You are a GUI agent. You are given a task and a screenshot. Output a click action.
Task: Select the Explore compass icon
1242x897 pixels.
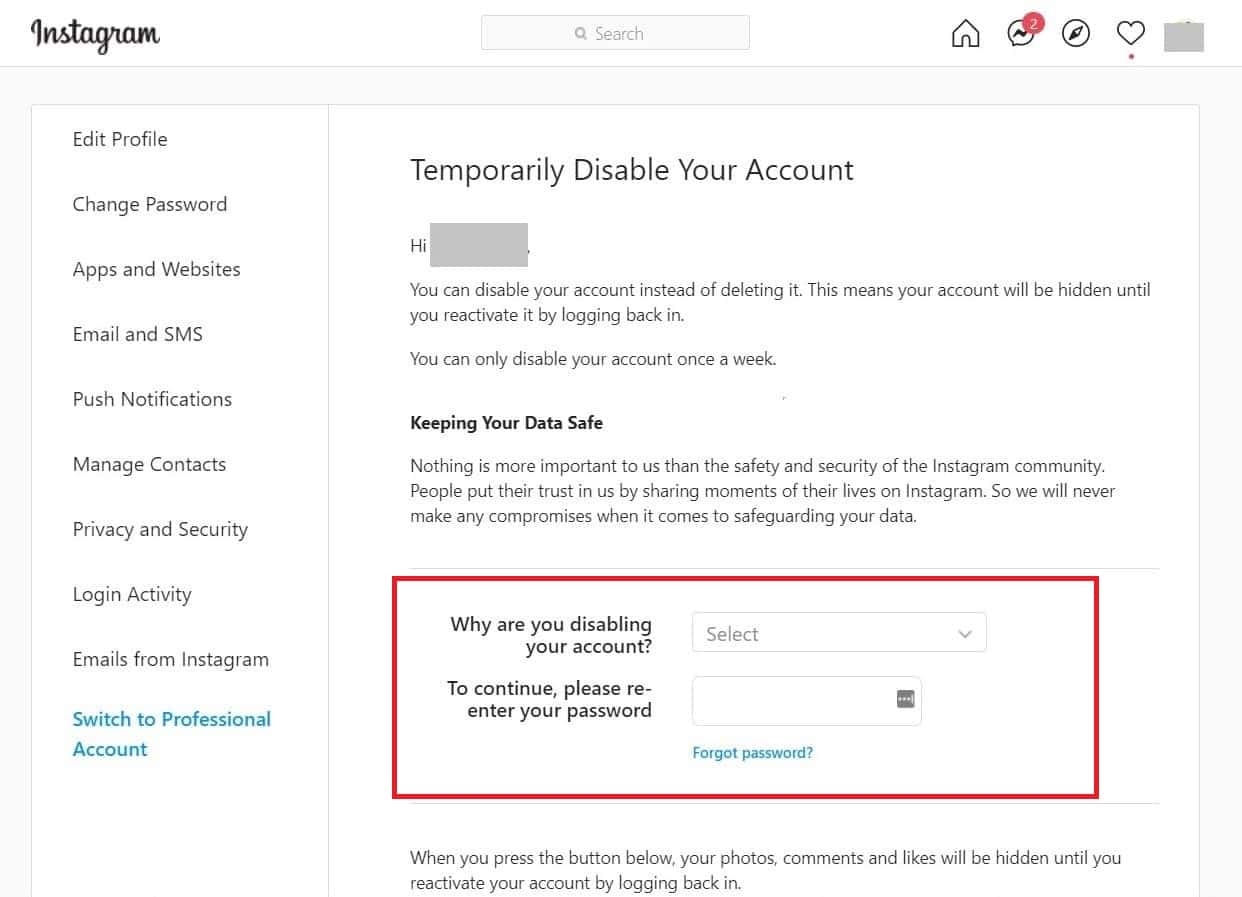(x=1075, y=33)
